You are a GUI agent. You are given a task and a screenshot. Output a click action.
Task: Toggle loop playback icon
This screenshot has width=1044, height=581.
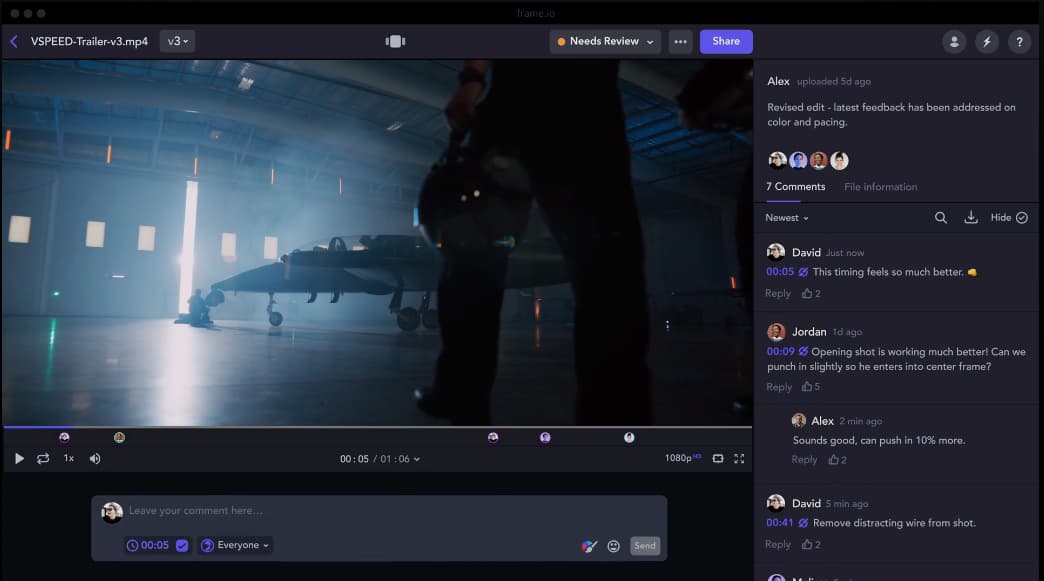(x=43, y=458)
